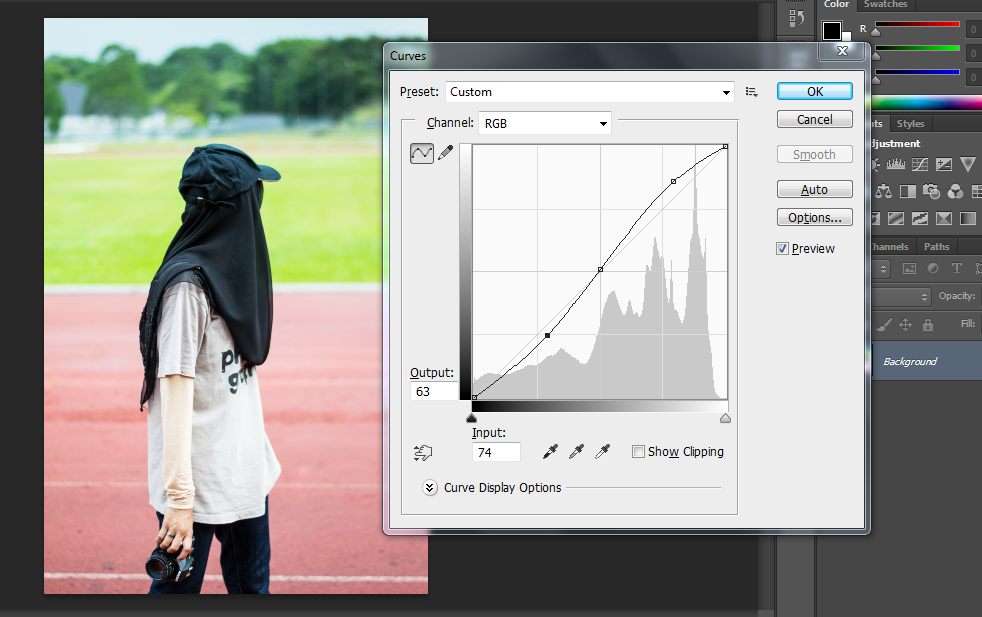Activate the on-image adjustment hand tool

click(423, 452)
